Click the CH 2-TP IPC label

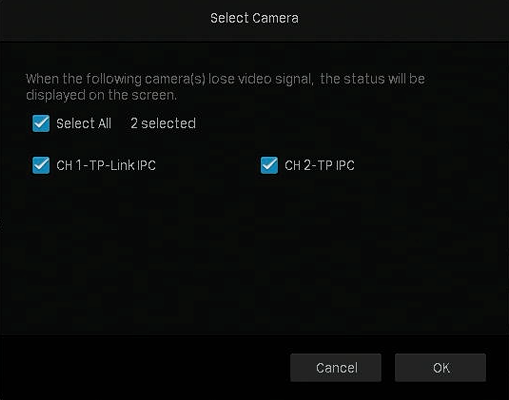[x=319, y=165]
